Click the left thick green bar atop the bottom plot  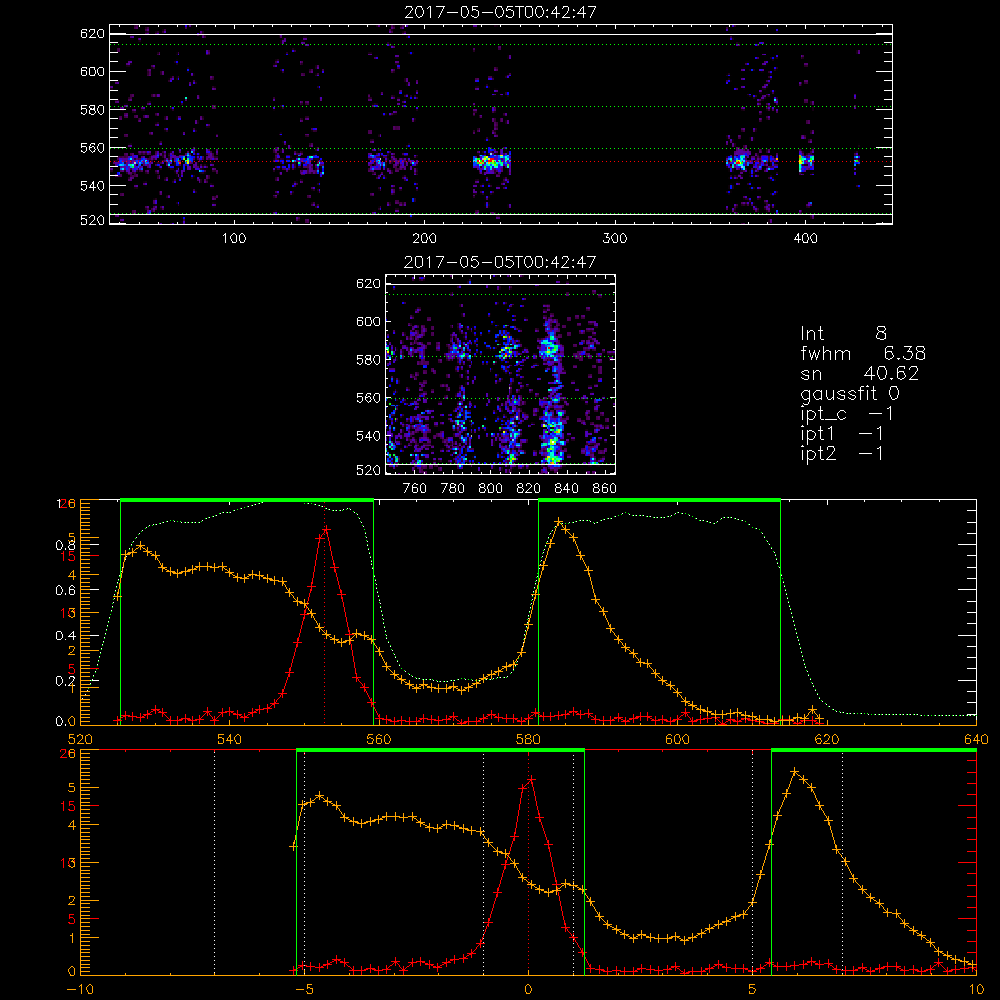coord(440,750)
